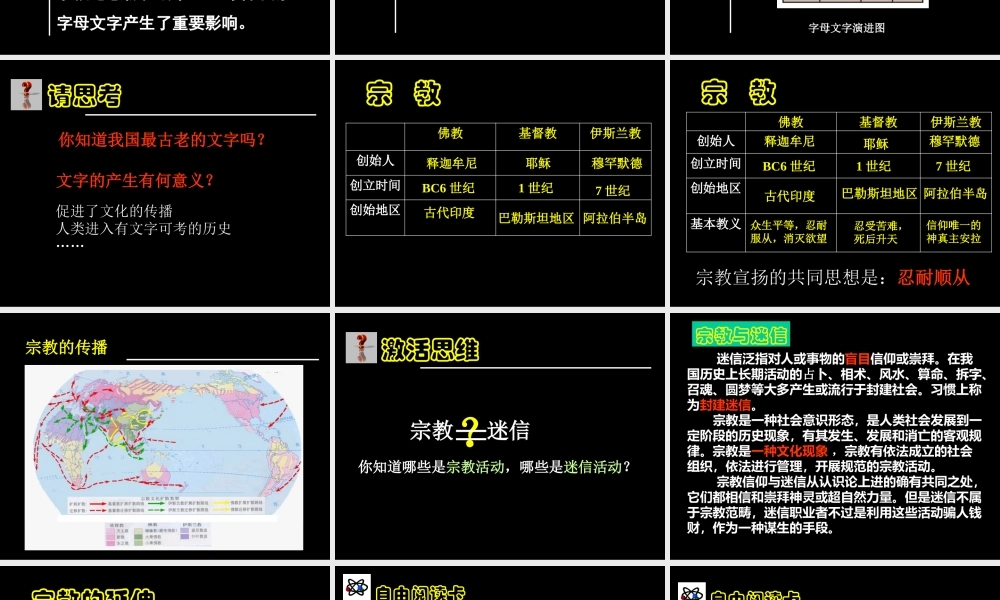
Task: Click 7 世纪 in the table with 基本教义
Action: (953, 166)
